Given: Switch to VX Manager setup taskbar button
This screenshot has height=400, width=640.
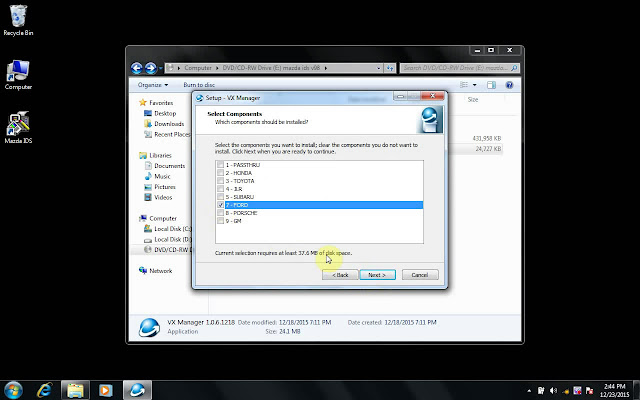Looking at the screenshot, I should tap(137, 391).
